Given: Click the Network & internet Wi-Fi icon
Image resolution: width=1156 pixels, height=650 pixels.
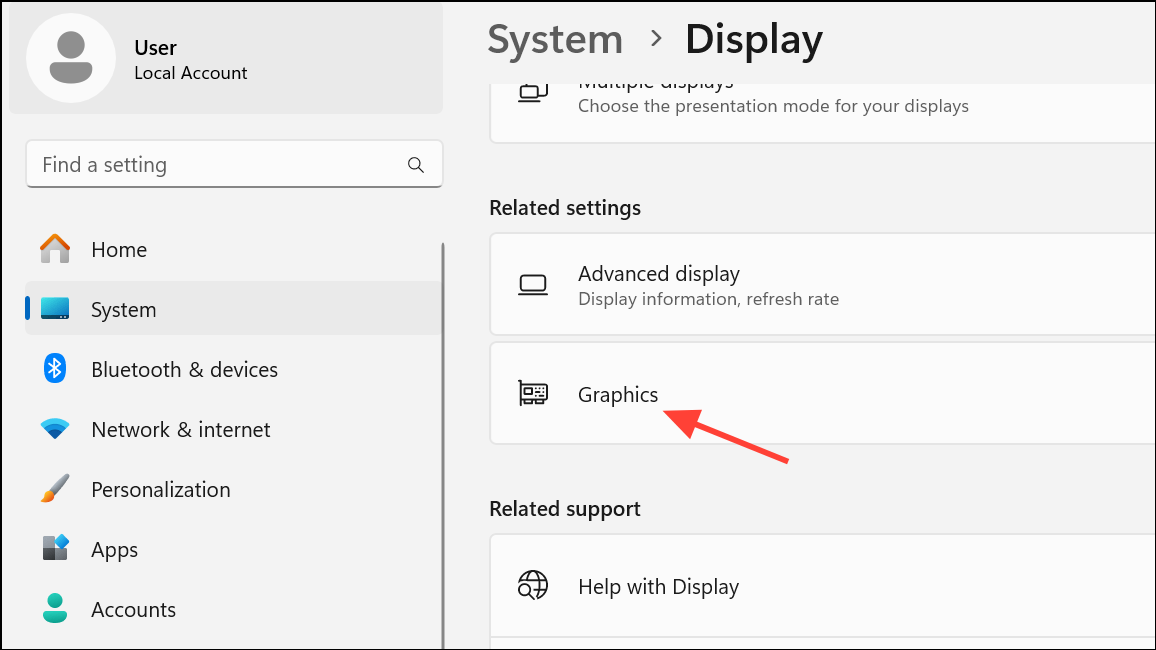Looking at the screenshot, I should pyautogui.click(x=57, y=429).
